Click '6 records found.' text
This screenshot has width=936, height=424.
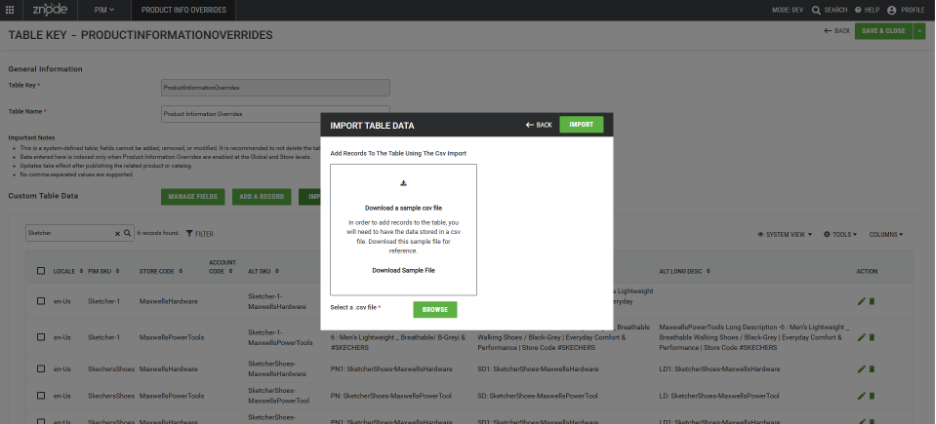click(x=158, y=233)
